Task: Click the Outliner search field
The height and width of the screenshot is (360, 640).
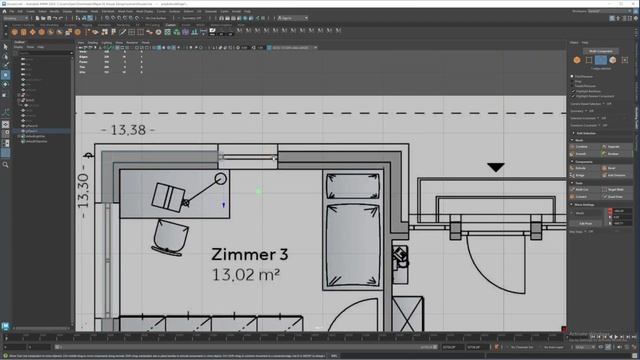Action: tap(44, 53)
